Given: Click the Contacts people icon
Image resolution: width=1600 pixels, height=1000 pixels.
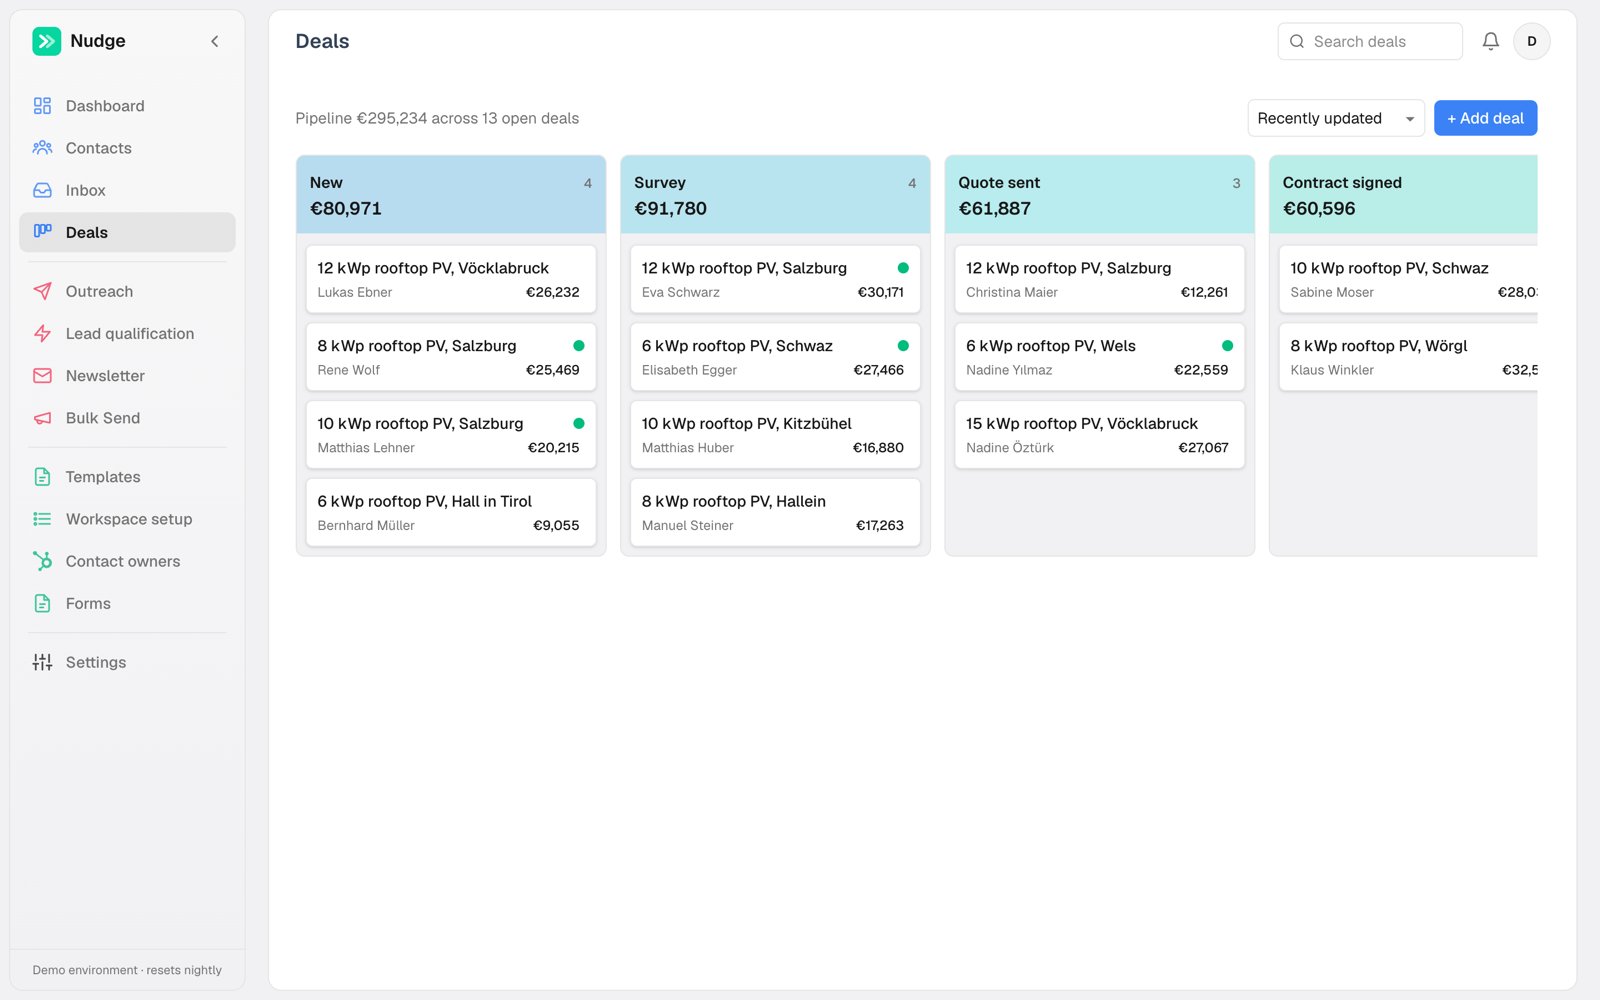Looking at the screenshot, I should coord(42,148).
